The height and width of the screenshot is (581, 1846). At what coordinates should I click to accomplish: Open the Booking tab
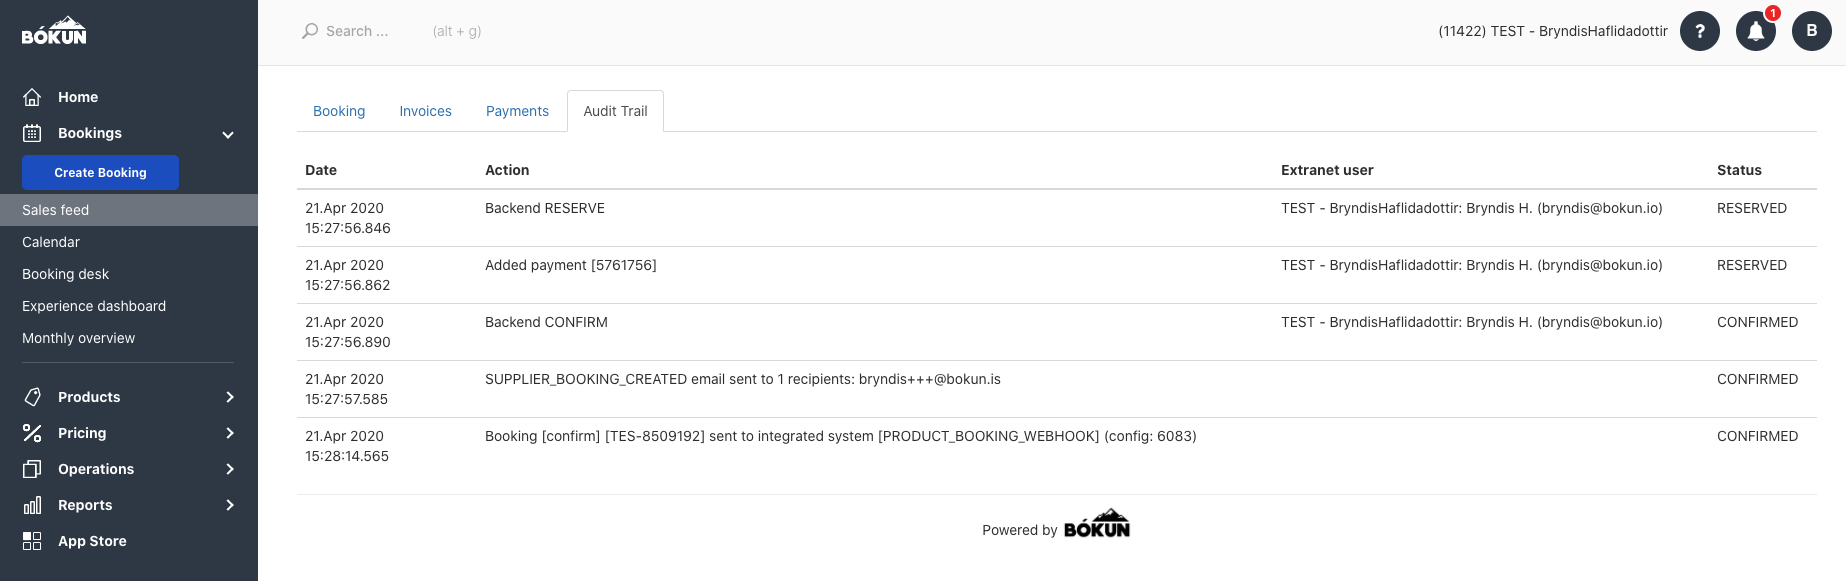[x=339, y=111]
